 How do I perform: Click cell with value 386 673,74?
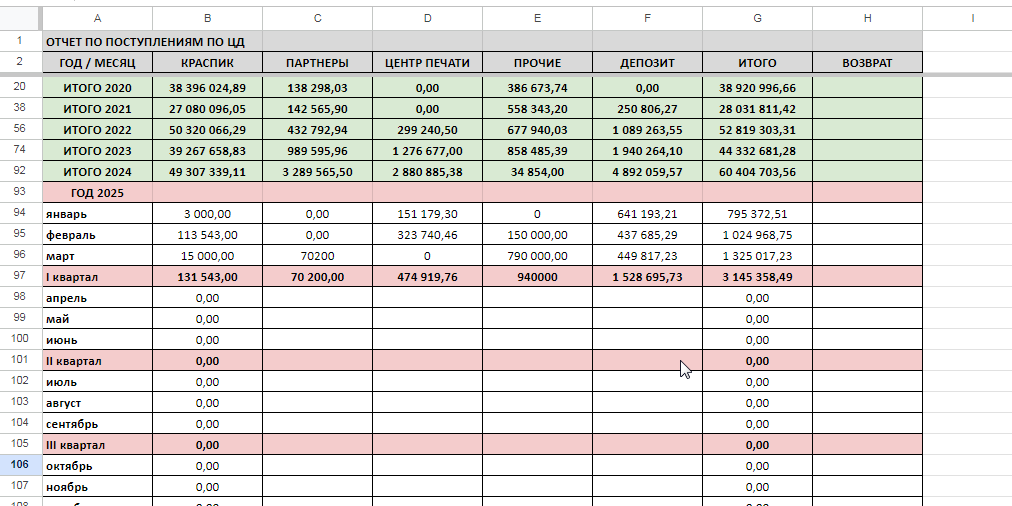(538, 88)
